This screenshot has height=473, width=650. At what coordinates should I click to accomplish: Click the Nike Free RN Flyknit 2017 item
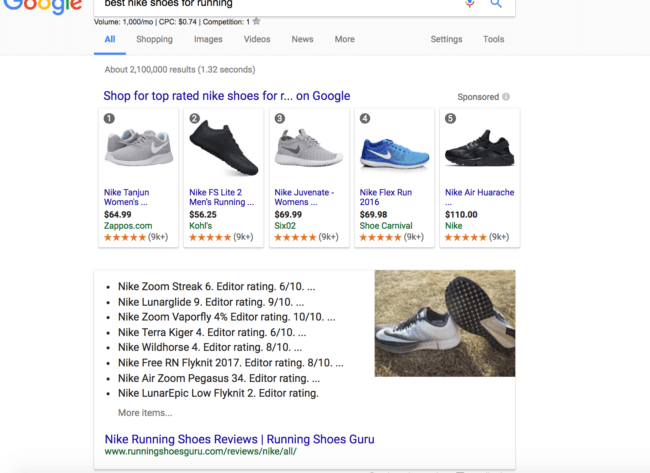[231, 363]
